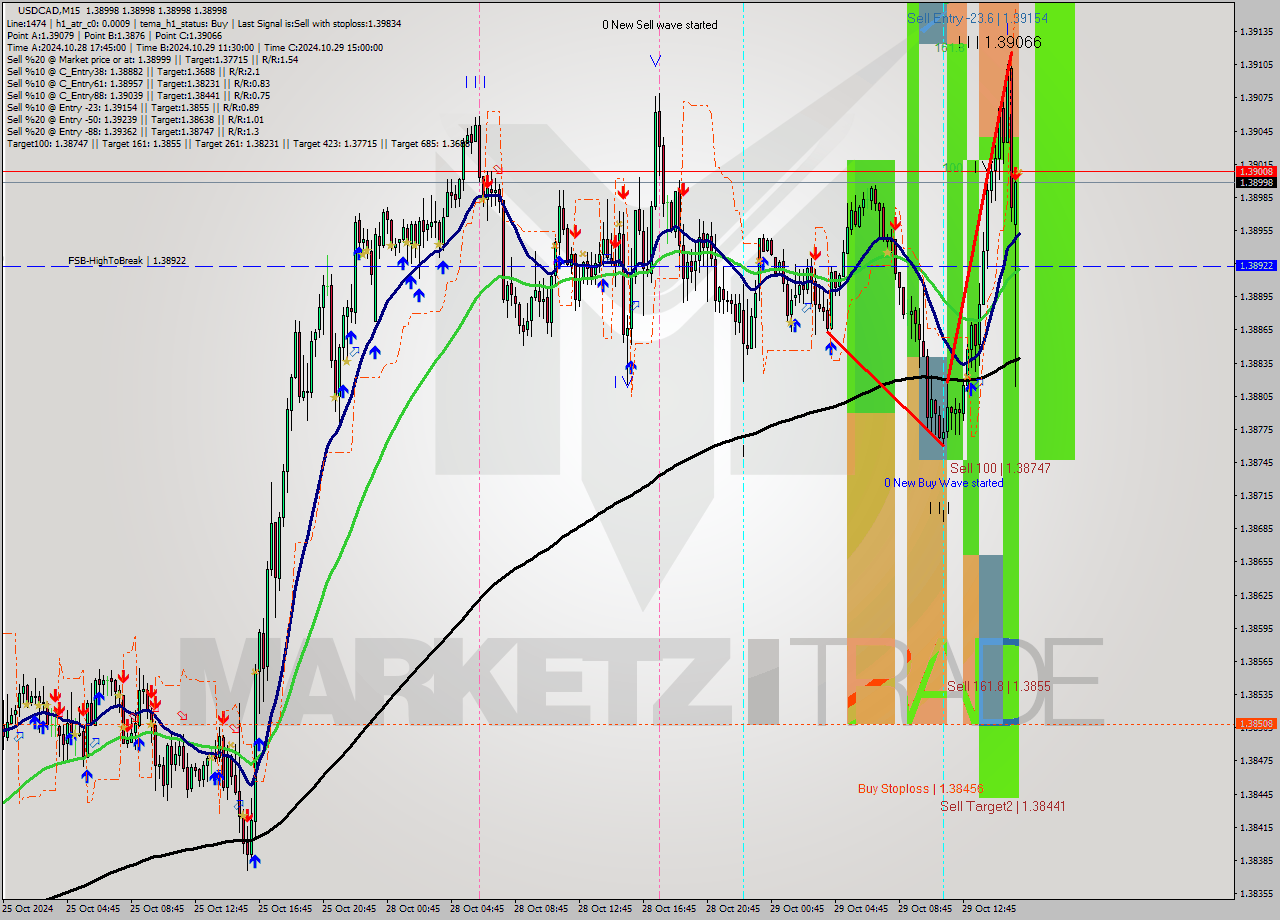Click '29 Oct 08:45' on the time axis
1280x920 pixels.
926,909
